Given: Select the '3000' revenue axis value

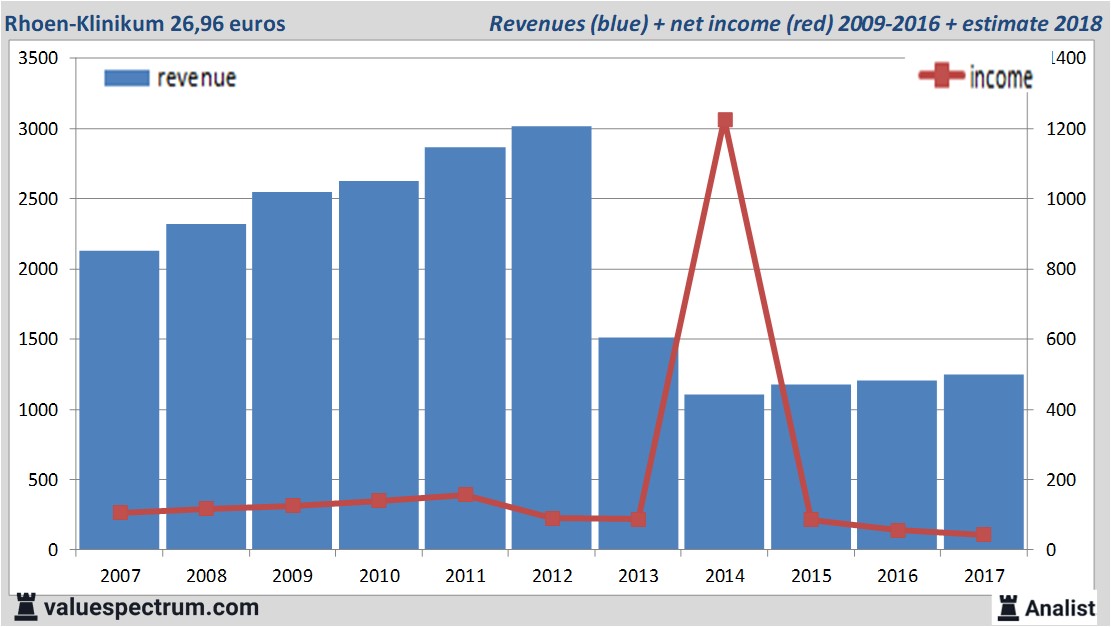Looking at the screenshot, I should (x=38, y=129).
